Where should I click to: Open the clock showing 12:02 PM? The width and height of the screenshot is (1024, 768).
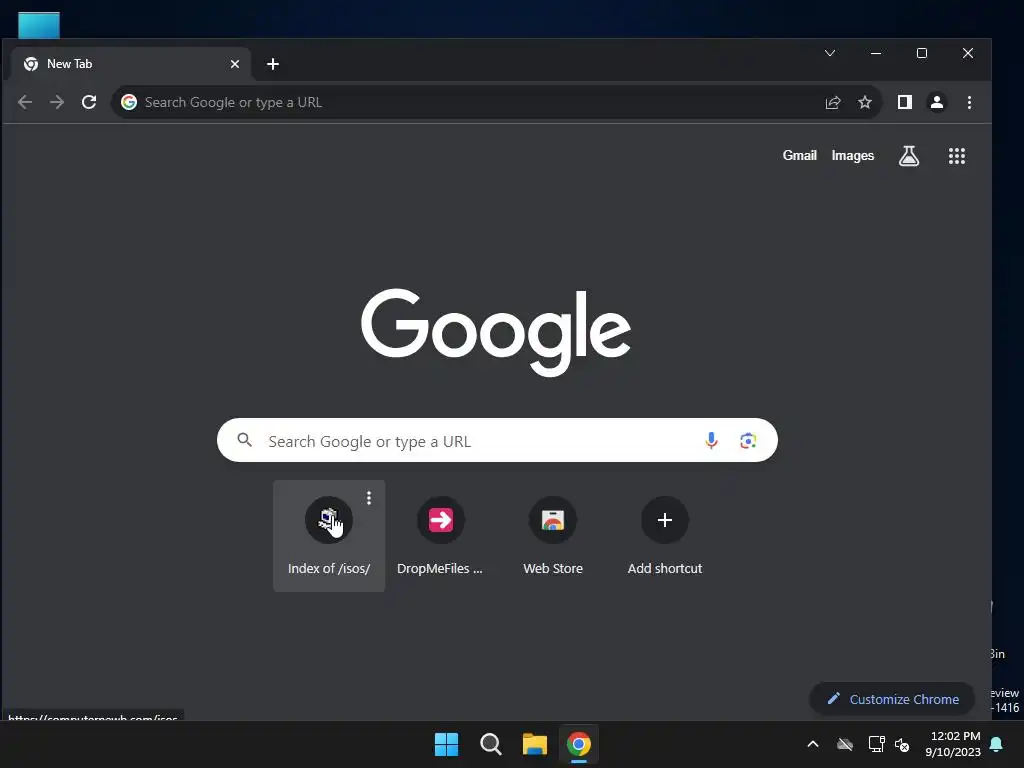click(x=953, y=744)
